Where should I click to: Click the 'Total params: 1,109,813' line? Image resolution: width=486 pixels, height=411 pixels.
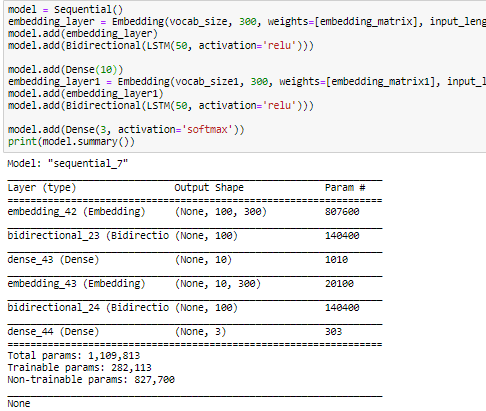point(74,356)
